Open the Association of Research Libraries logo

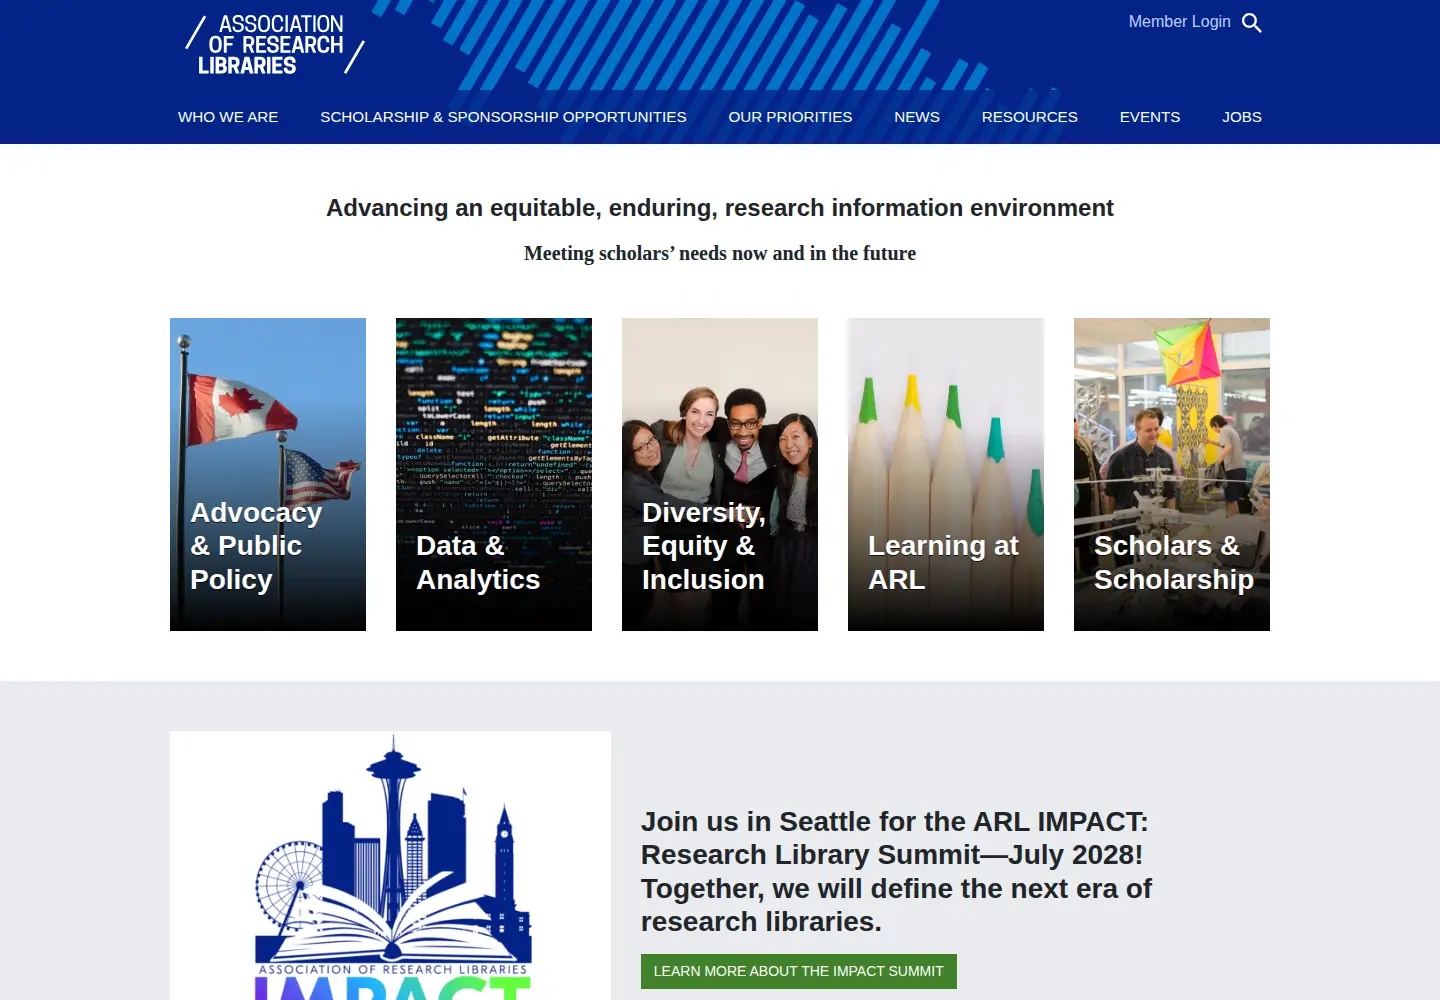(x=275, y=45)
